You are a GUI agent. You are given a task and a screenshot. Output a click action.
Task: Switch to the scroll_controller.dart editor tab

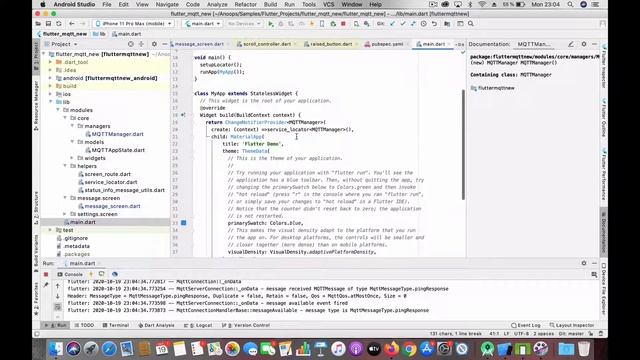point(267,44)
